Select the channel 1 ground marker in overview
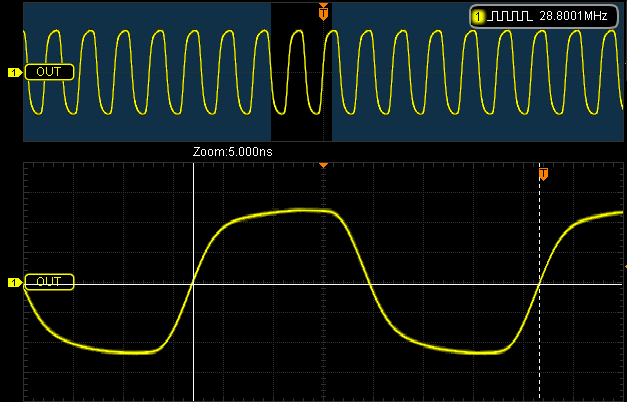The image size is (627, 402). 14,72
